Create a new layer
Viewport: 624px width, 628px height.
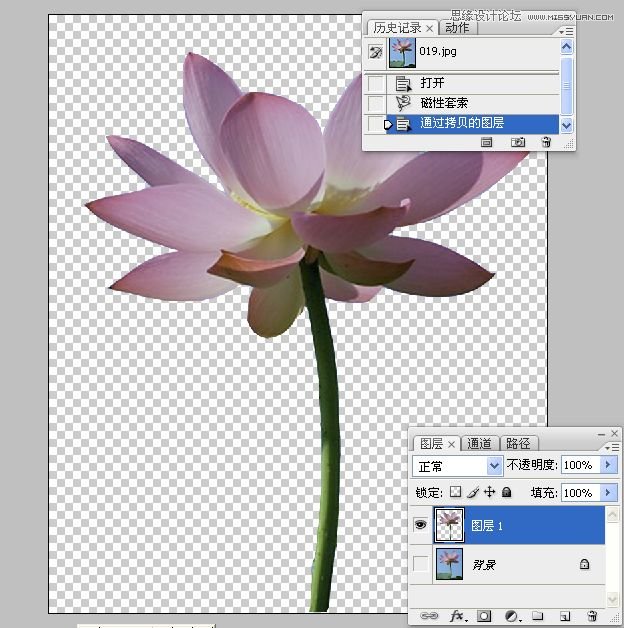point(565,616)
